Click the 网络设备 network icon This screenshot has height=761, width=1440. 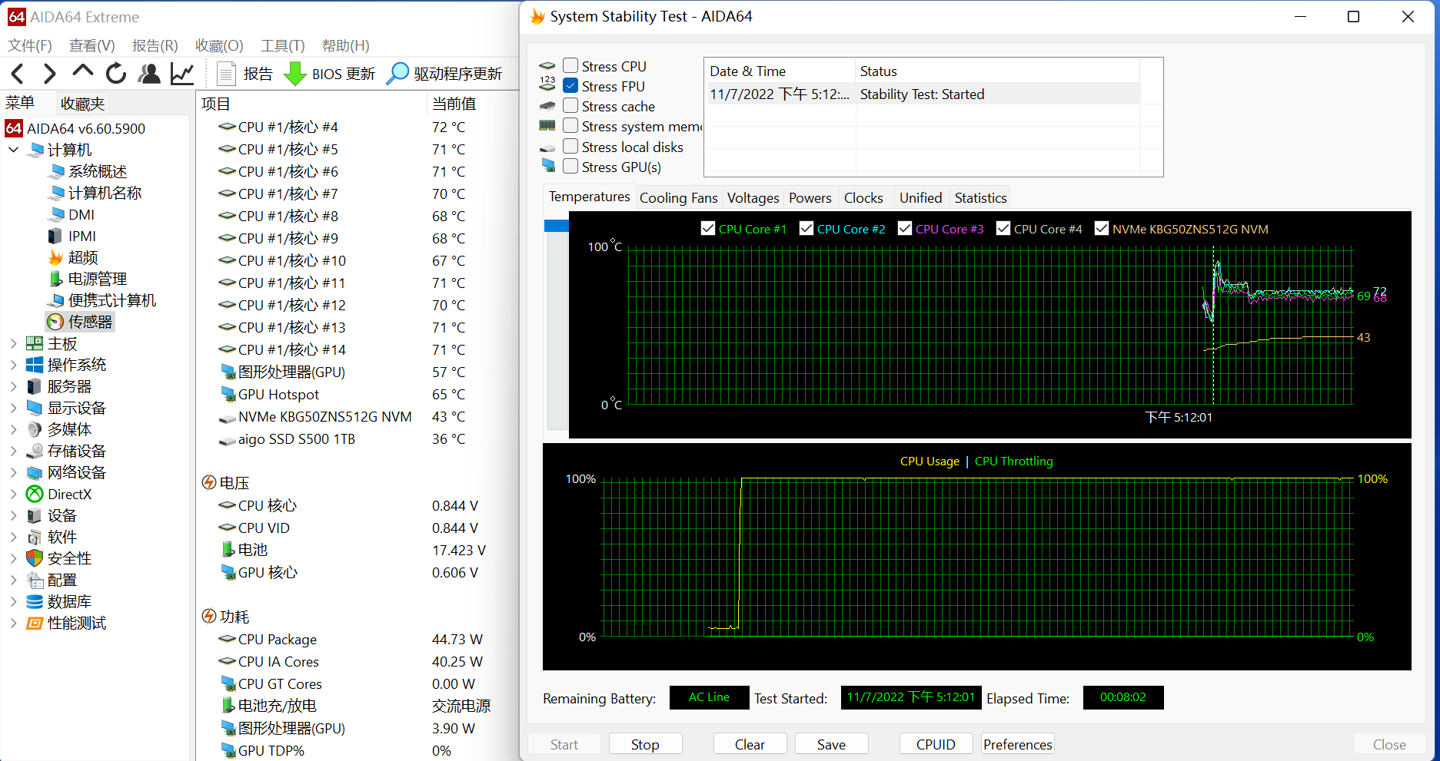(34, 472)
